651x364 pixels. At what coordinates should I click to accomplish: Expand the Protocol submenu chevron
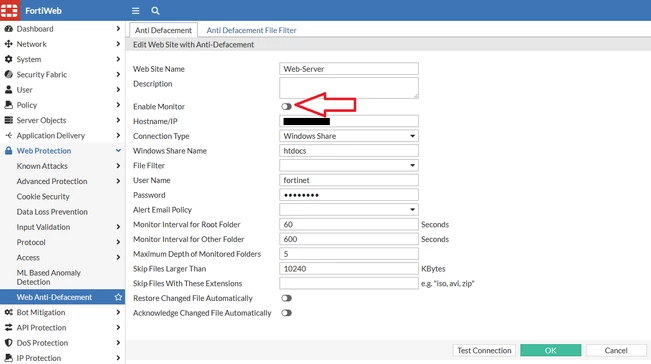coord(118,242)
